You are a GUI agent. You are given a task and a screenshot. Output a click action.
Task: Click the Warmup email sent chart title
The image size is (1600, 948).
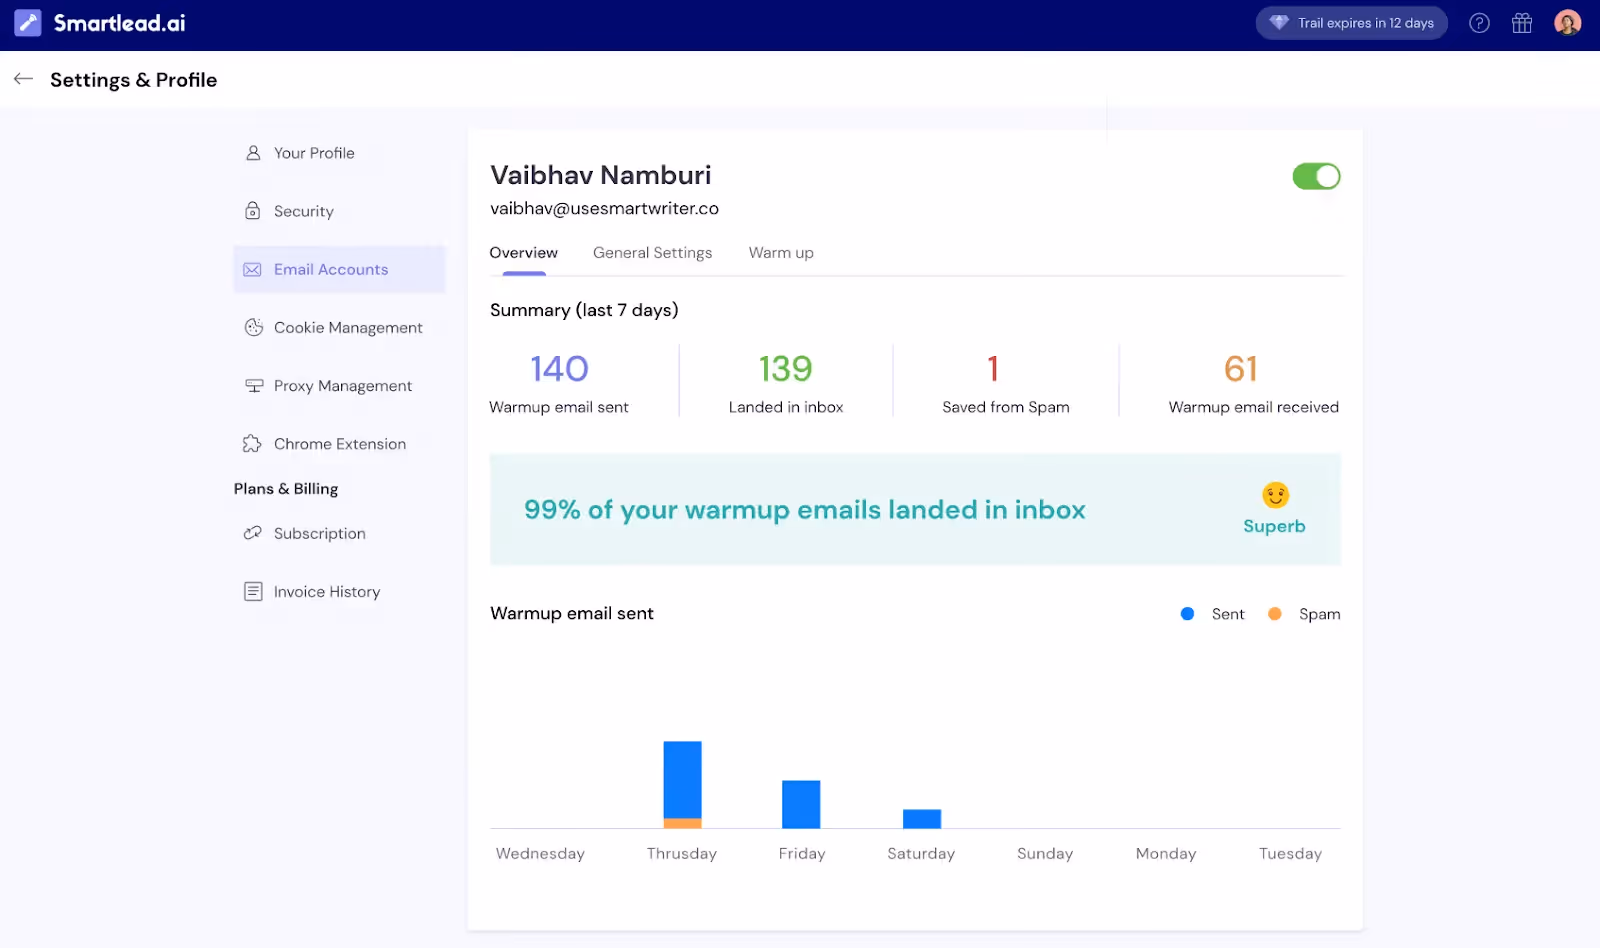tap(572, 614)
